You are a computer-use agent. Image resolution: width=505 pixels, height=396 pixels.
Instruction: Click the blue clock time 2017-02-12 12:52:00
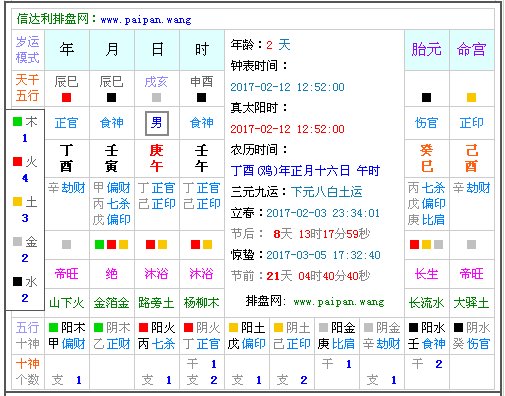point(287,87)
